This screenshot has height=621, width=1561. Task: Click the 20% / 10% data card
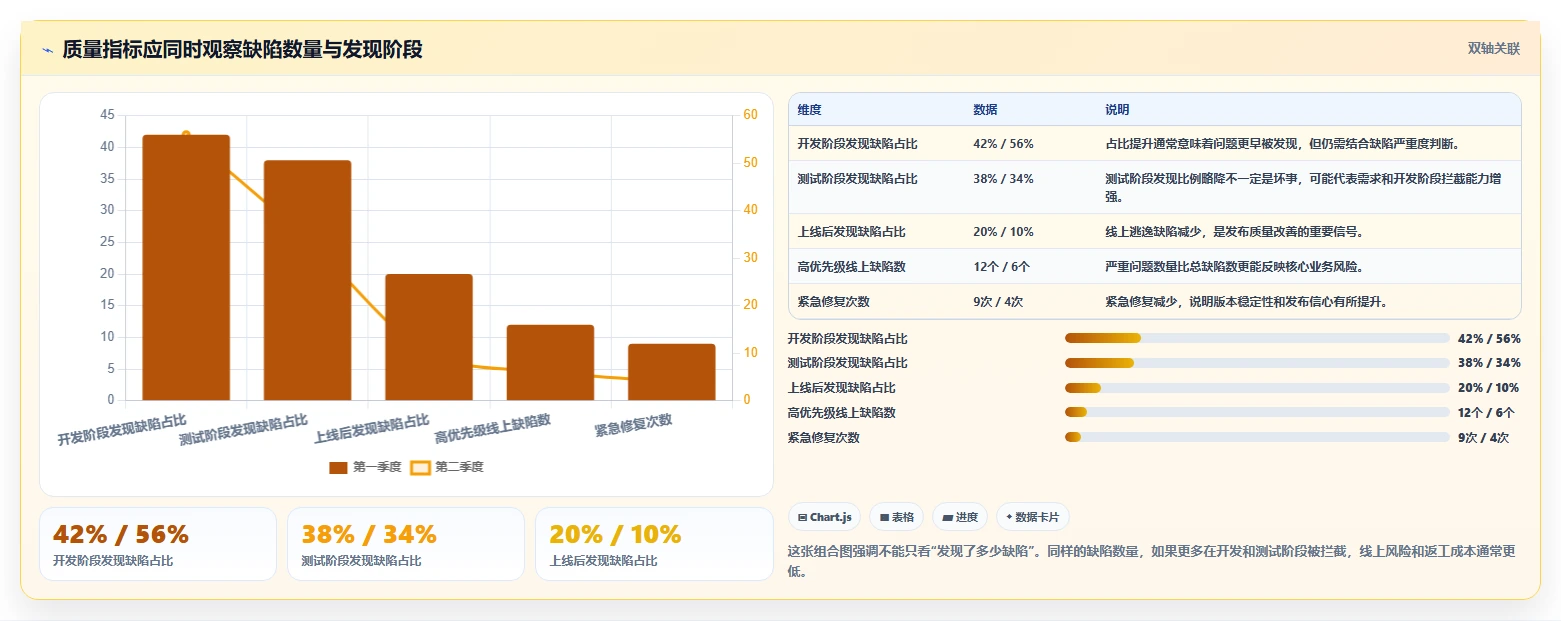(x=654, y=544)
